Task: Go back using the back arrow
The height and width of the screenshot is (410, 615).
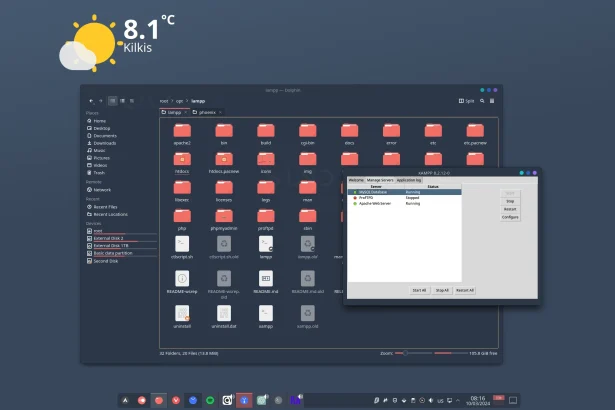Action: coord(91,101)
